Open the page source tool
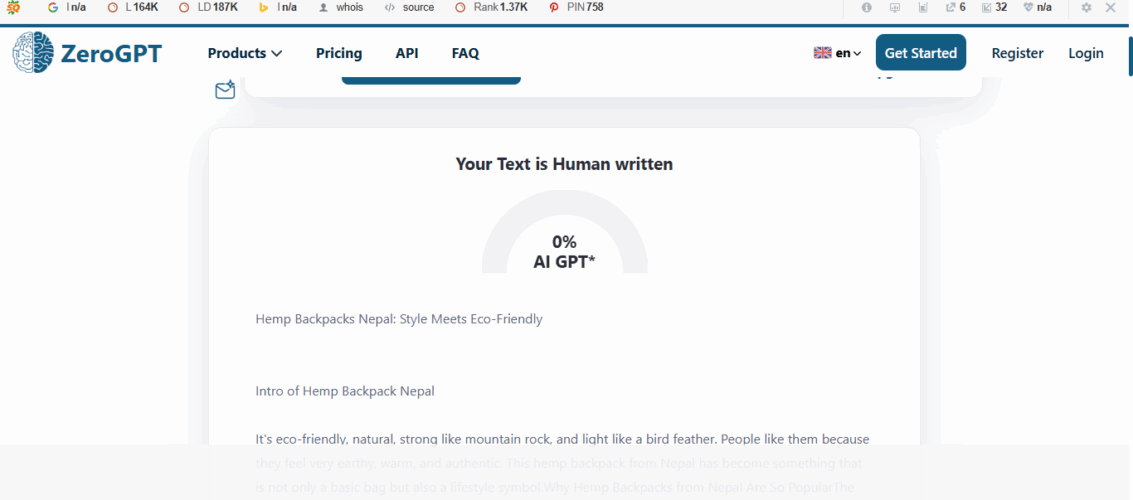 [x=409, y=8]
